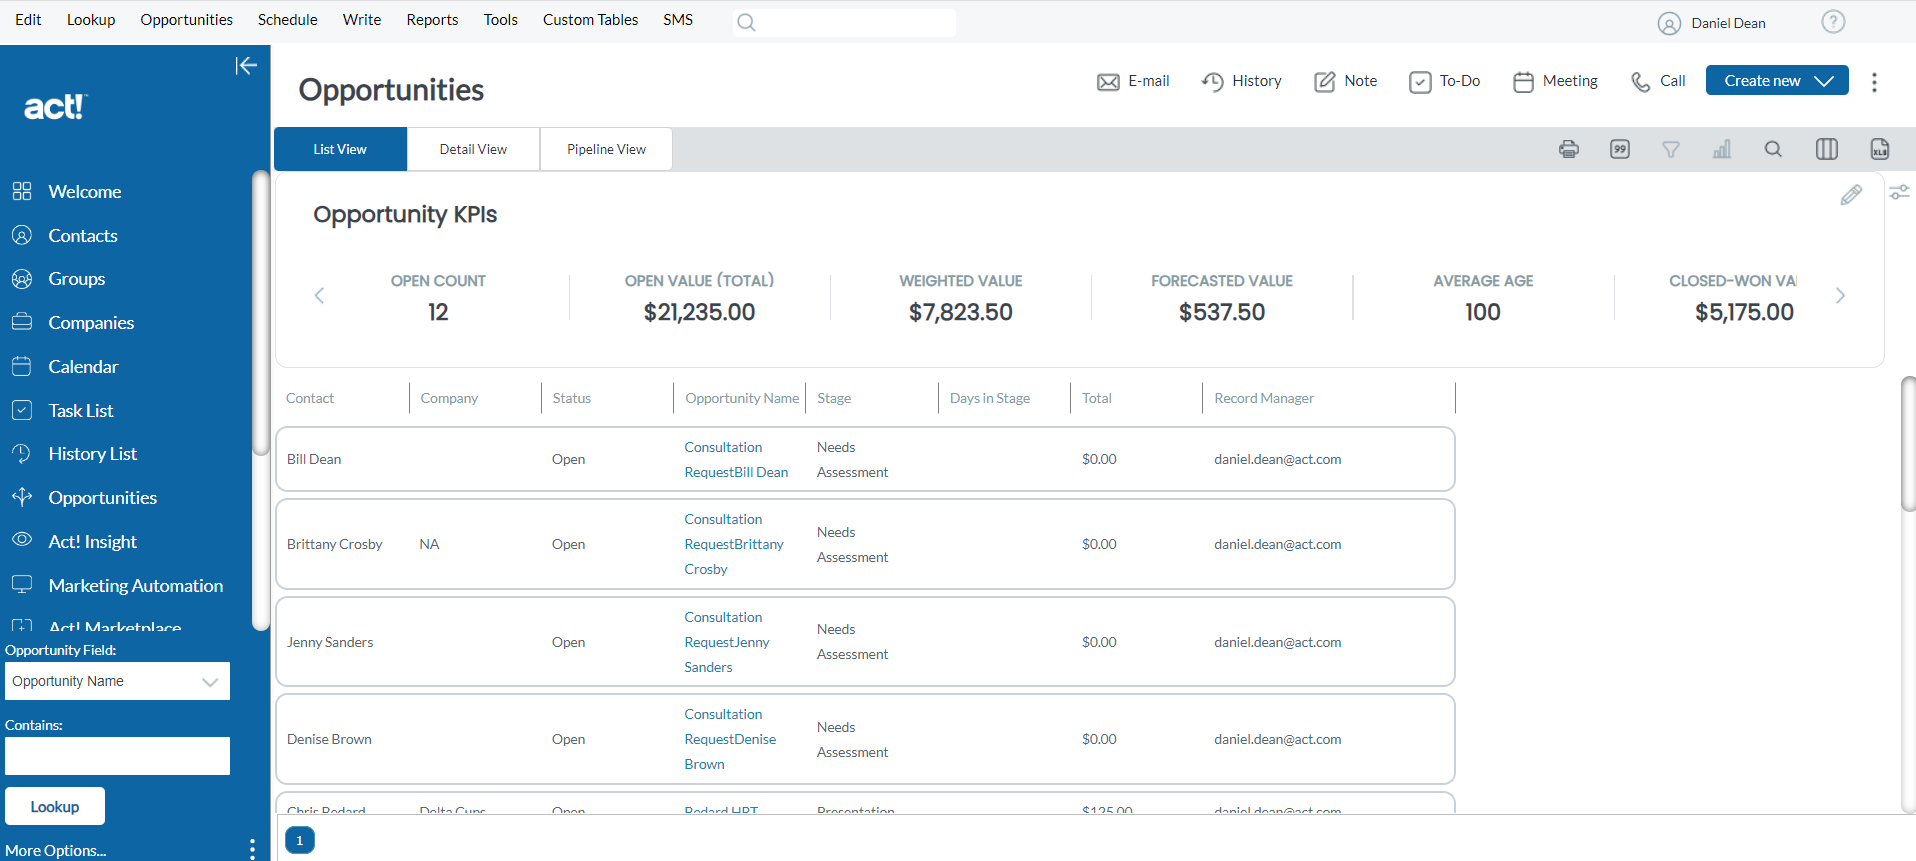Open the Opportunities menu
Screen dimensions: 1916x861
point(186,20)
